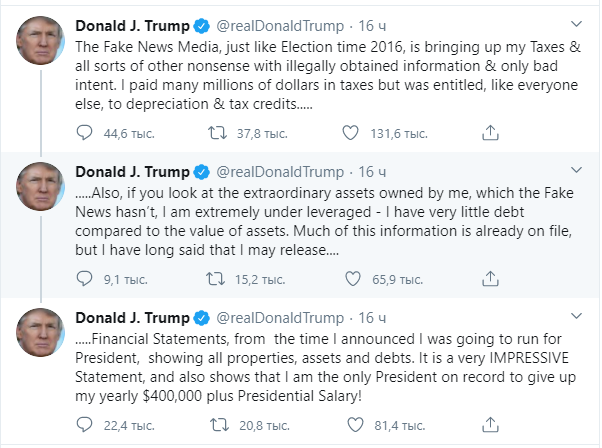Open Donald J. Trump name on first tweet
602x448 pixels.
coord(132,23)
